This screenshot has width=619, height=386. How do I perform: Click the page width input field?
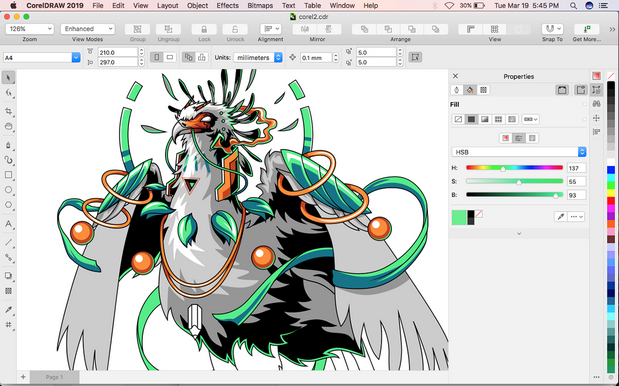[x=118, y=52]
